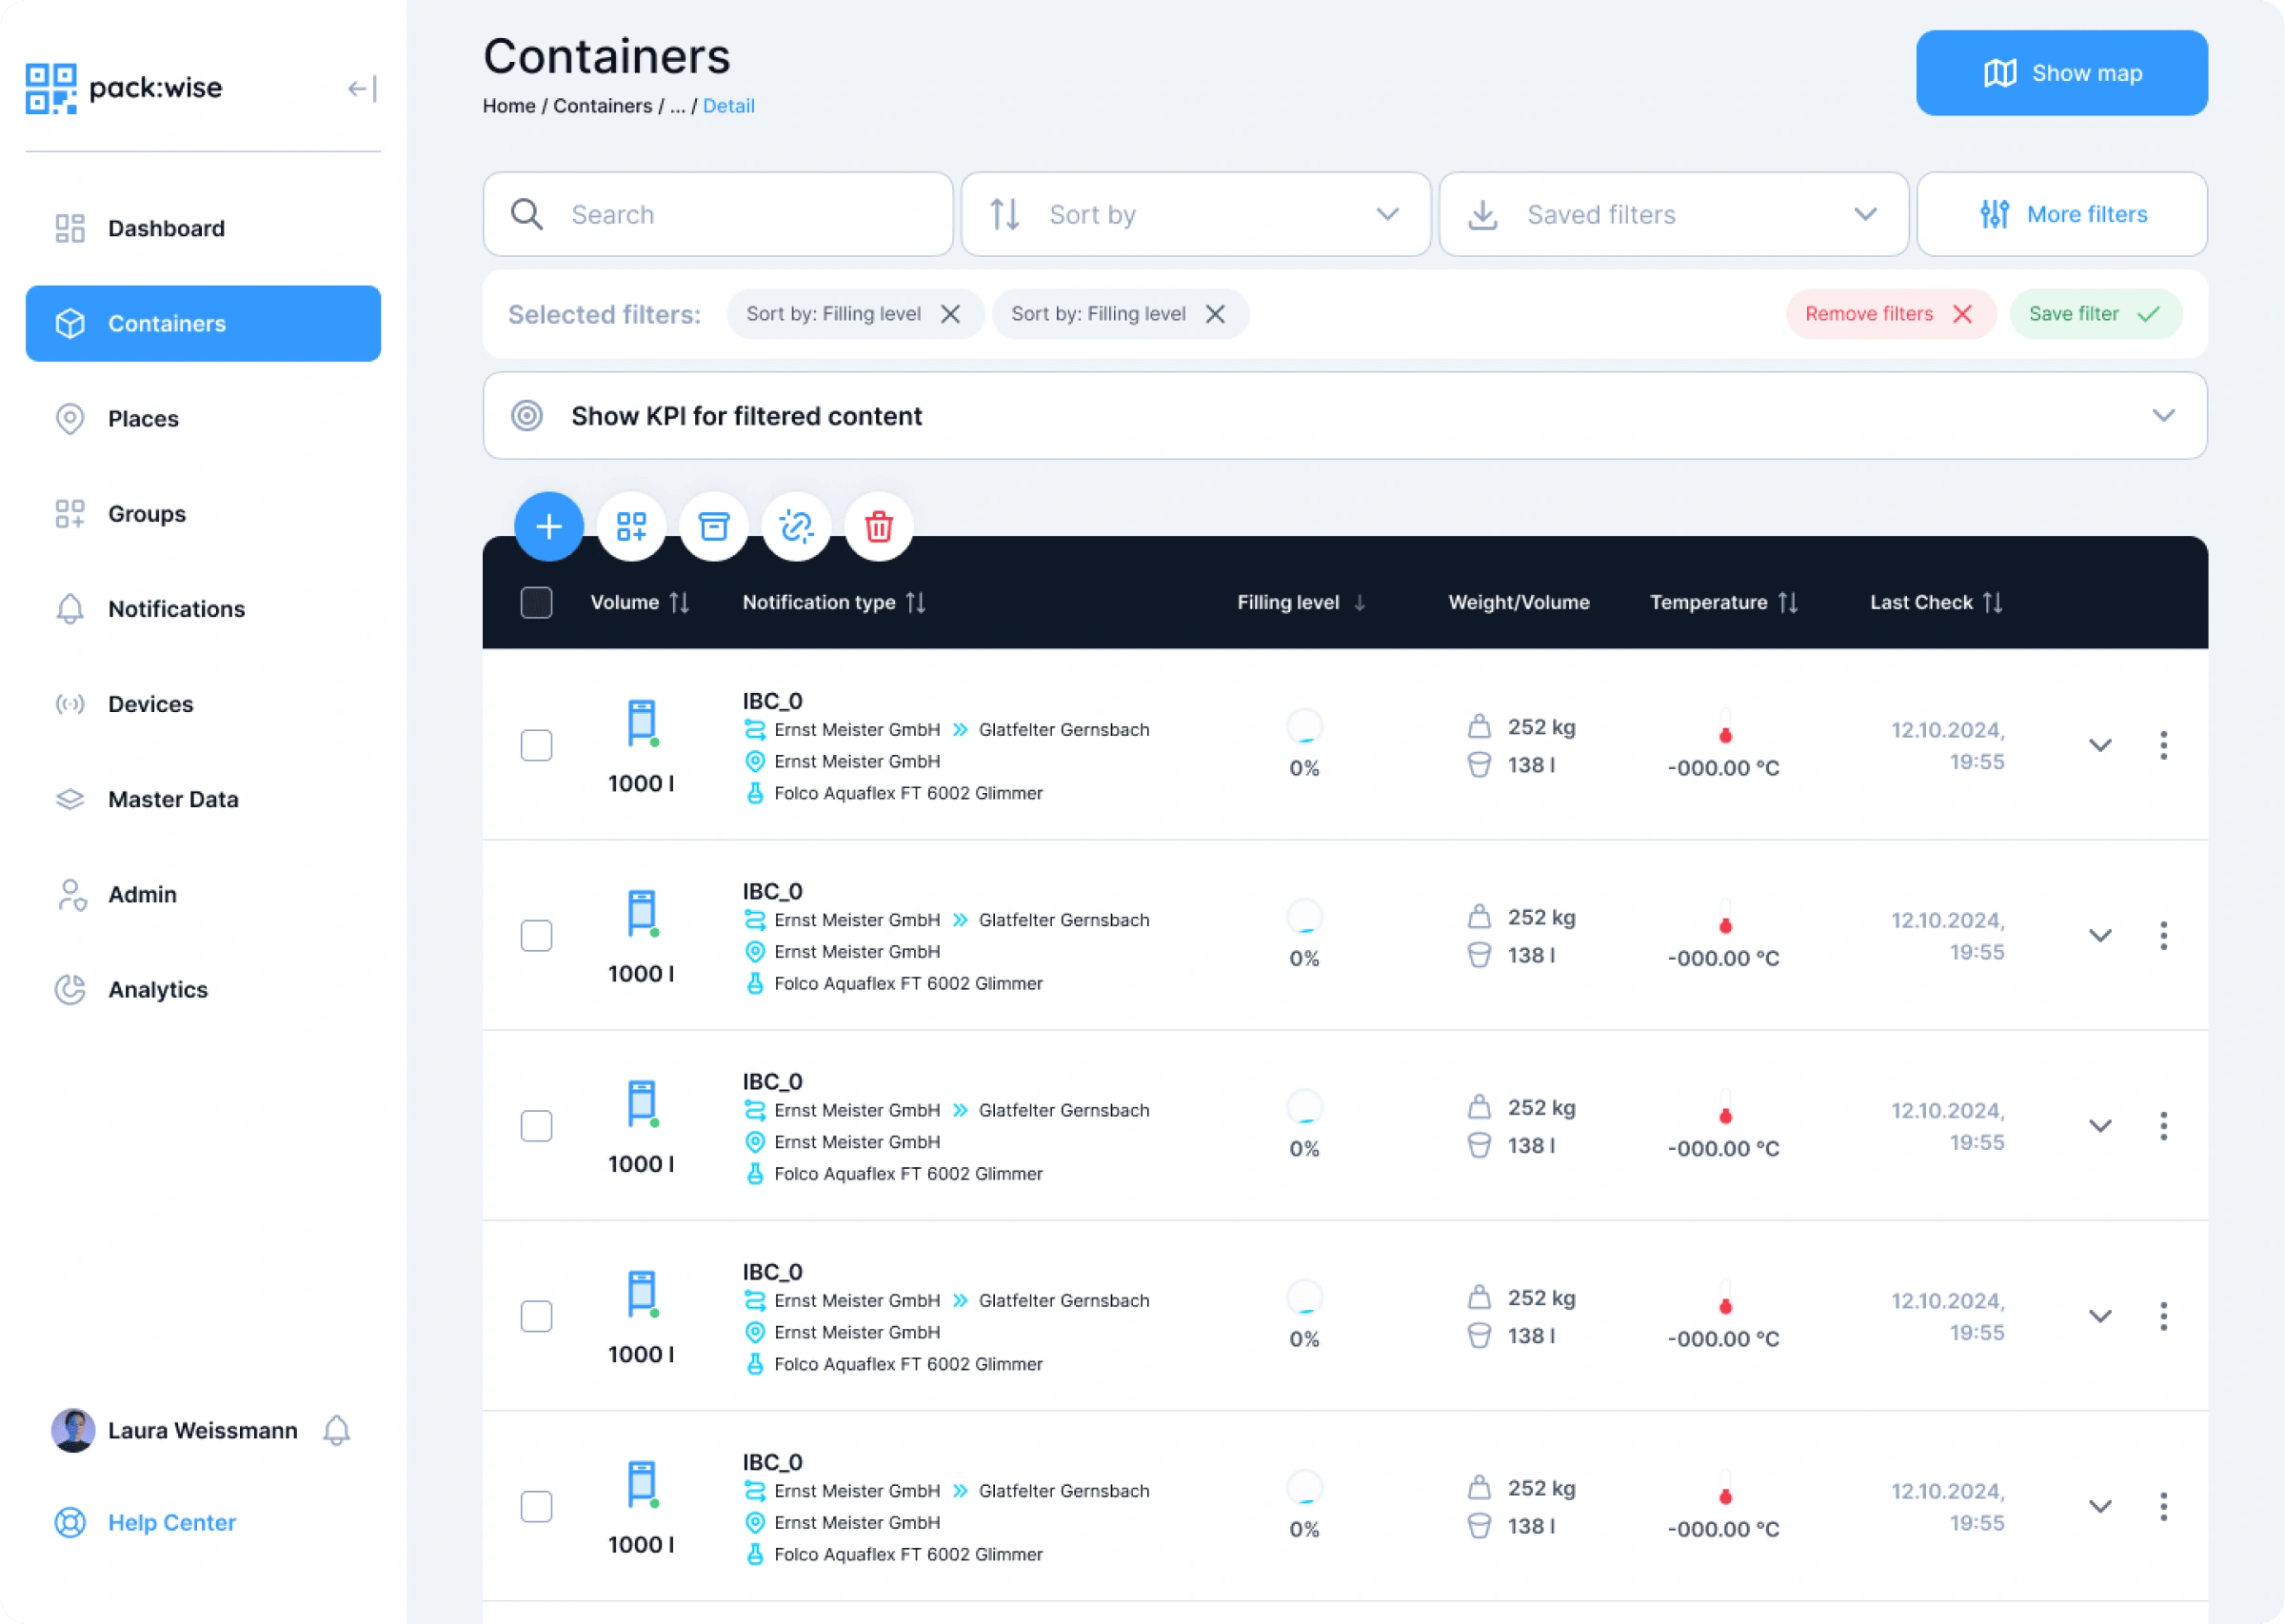Remove second Sort by: Filling level chip
2285x1624 pixels.
[1216, 314]
